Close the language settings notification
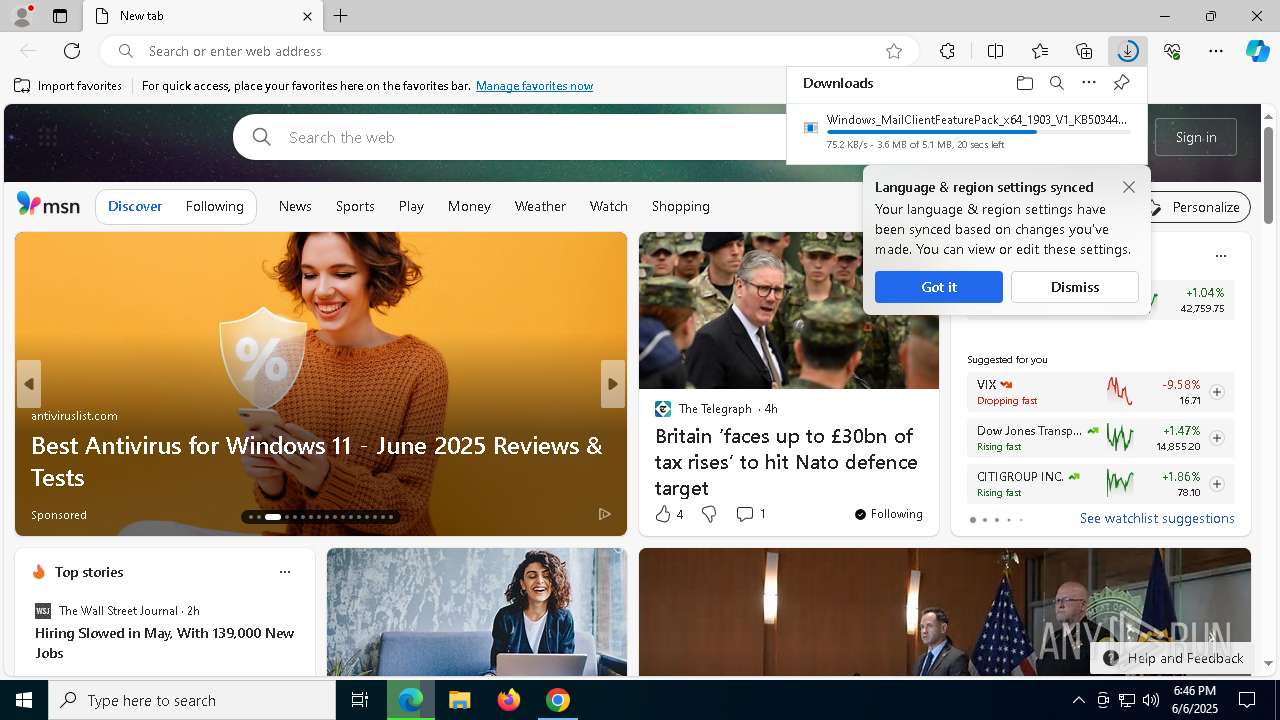1280x720 pixels. click(x=1129, y=187)
